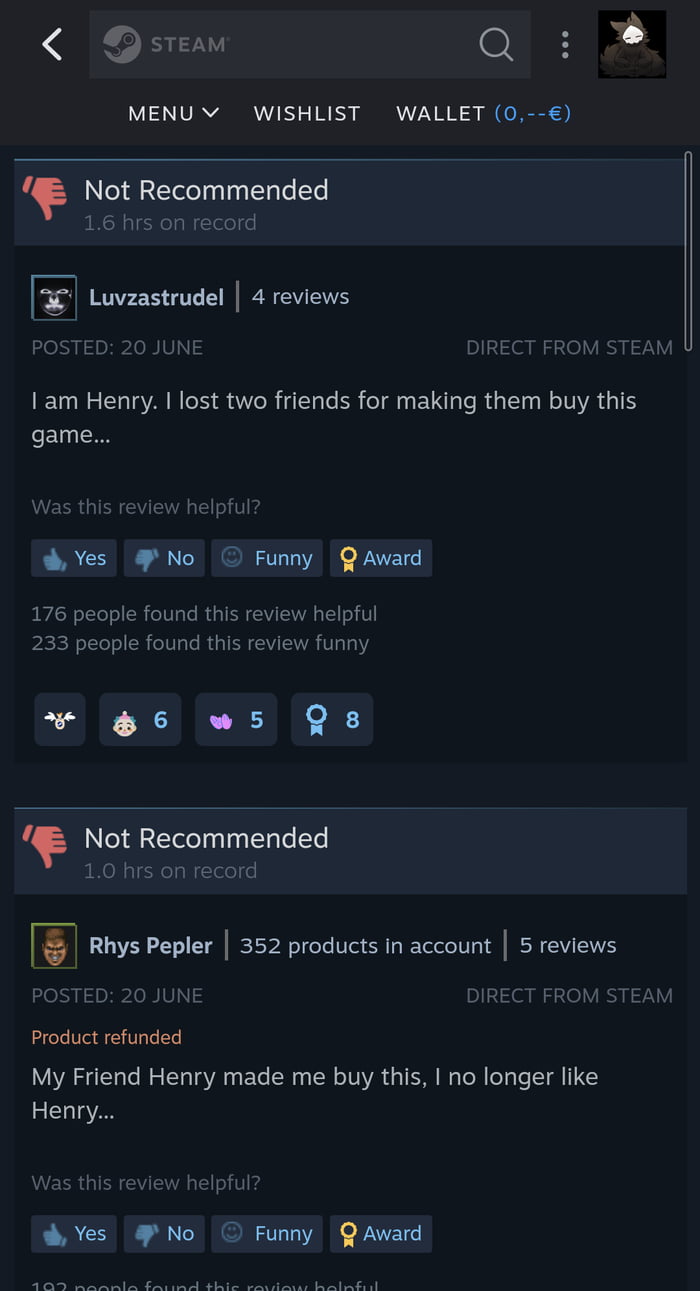Click the ribbon award with count 8
This screenshot has width=700, height=1291.
(x=332, y=720)
